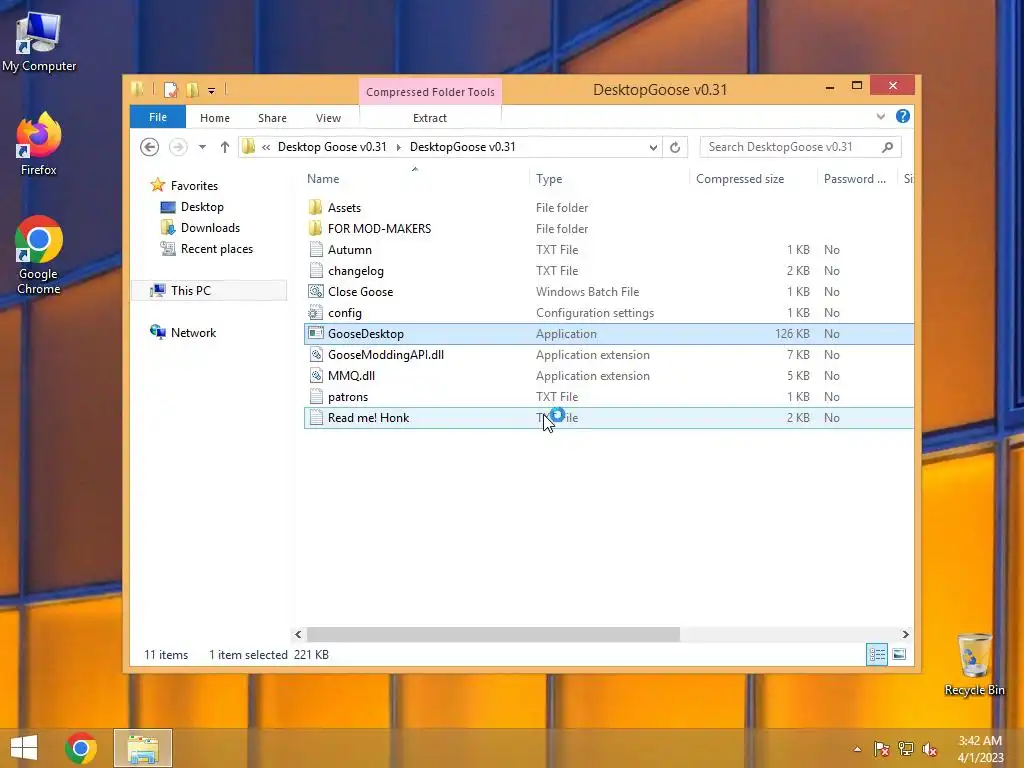1024x768 pixels.
Task: Sort by Compressed size column header
Action: coord(753,178)
